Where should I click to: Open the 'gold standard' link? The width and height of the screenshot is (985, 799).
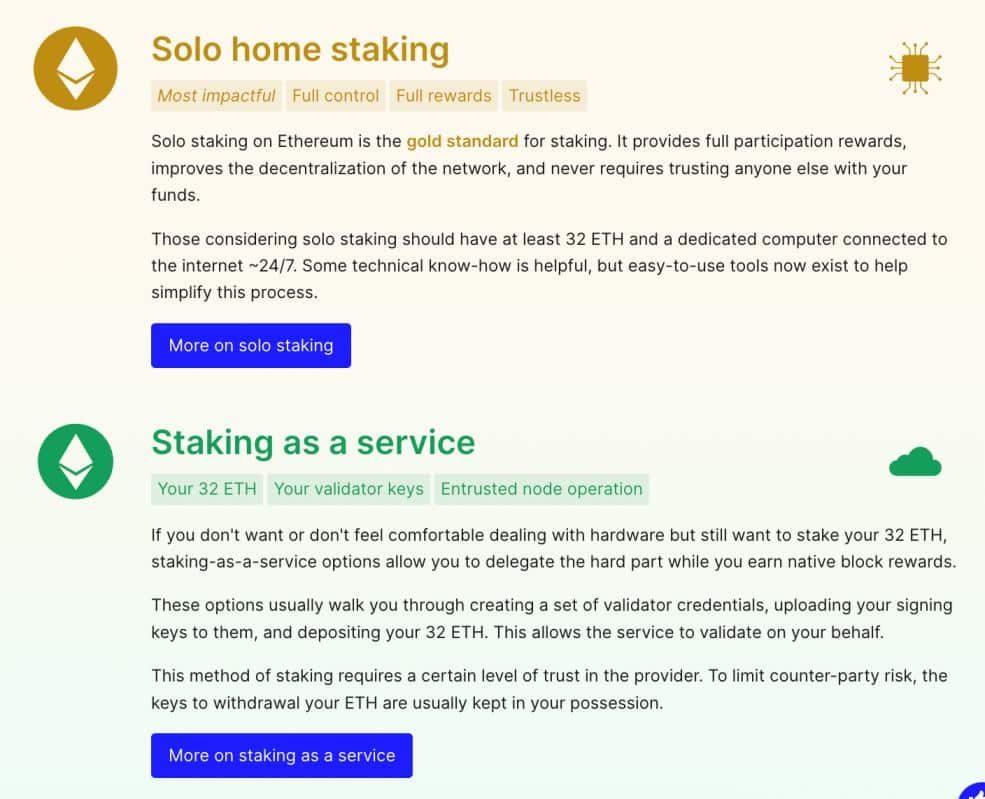click(x=462, y=141)
